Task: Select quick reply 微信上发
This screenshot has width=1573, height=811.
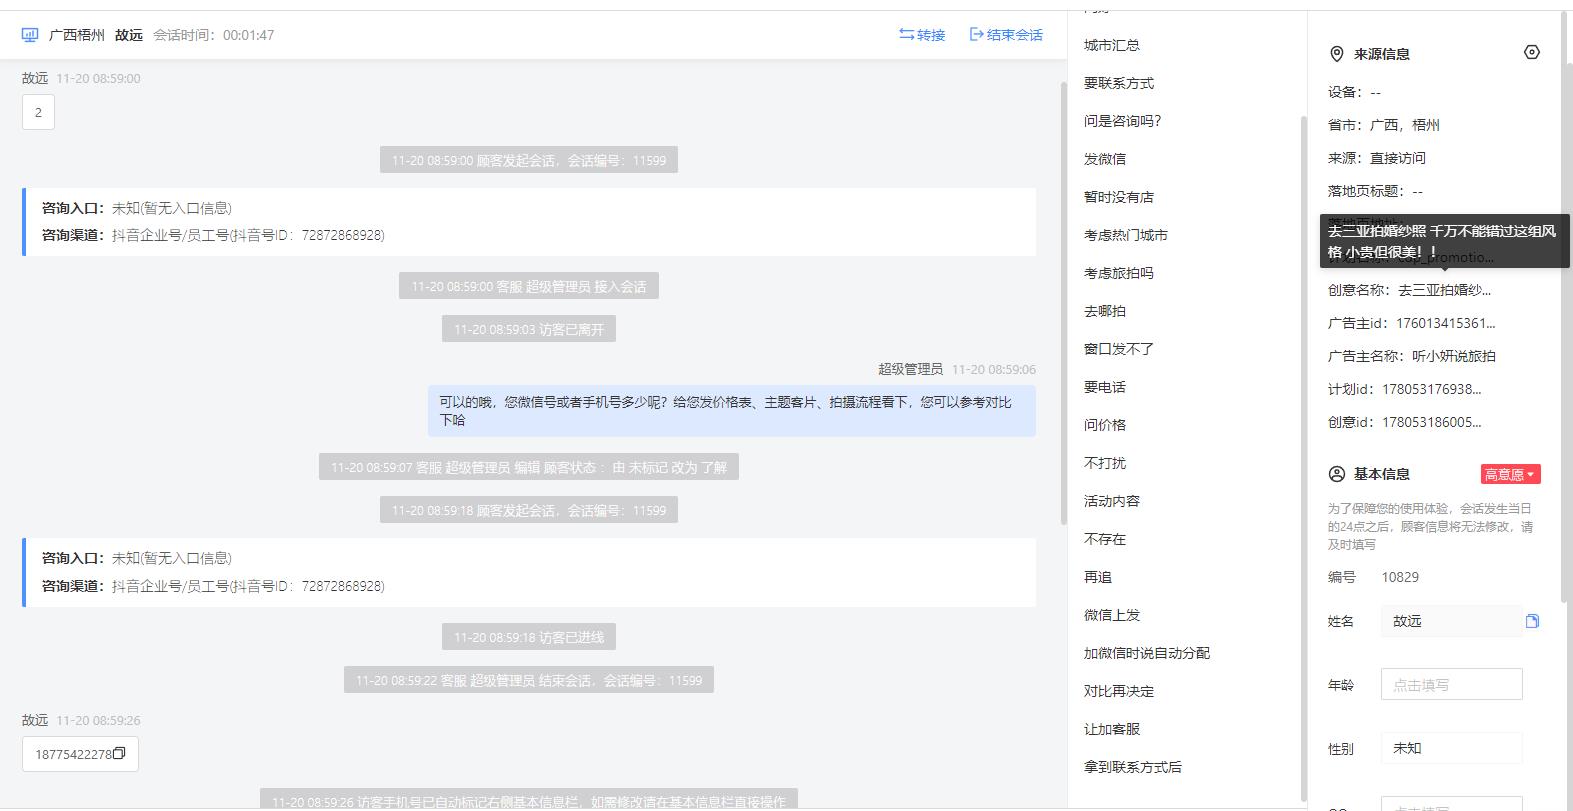Action: click(x=1112, y=615)
